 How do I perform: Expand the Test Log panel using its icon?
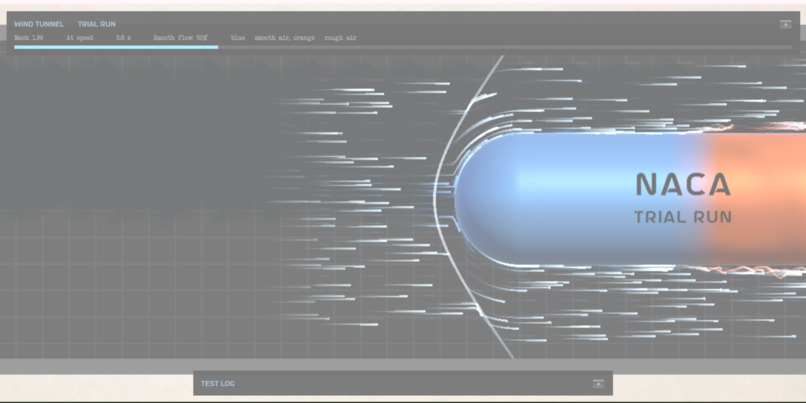[598, 383]
